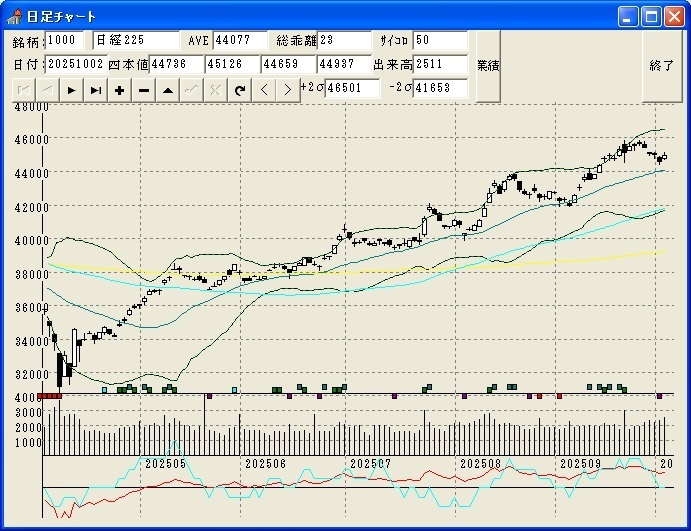Click the plus (add) toolbar icon
Screen dimensions: 691x531
point(120,90)
